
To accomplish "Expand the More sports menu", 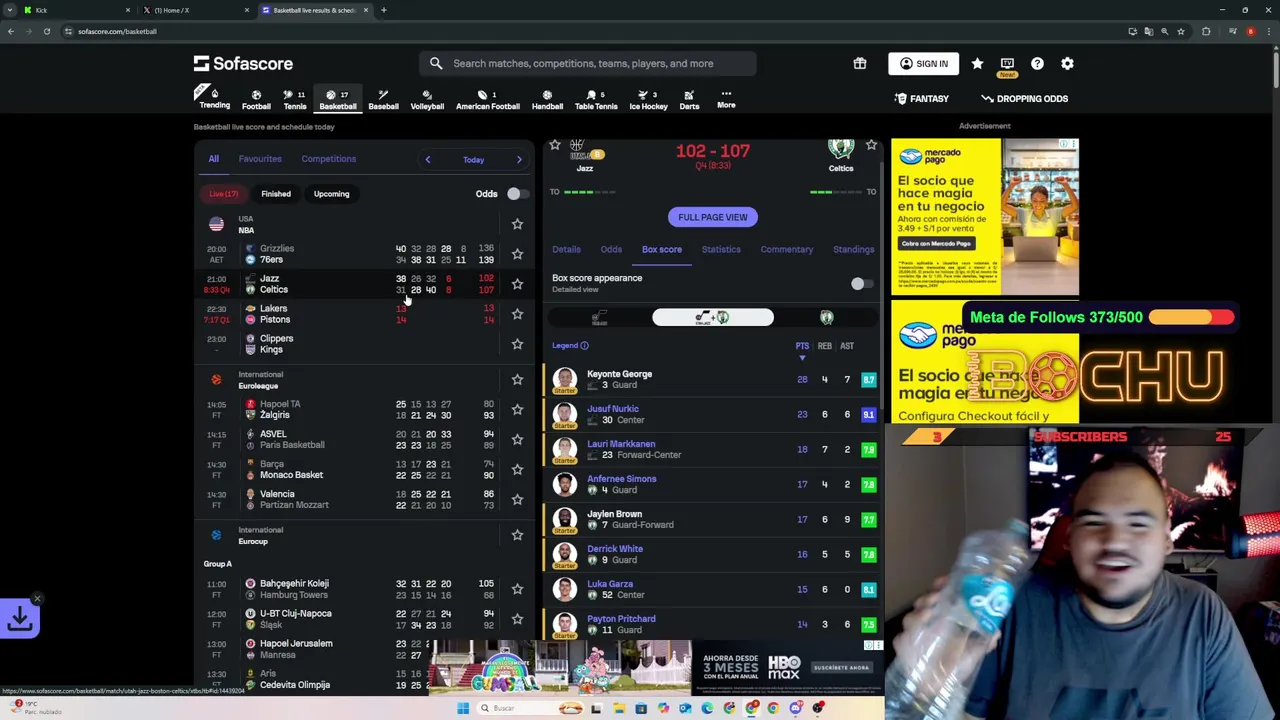I will pos(726,99).
